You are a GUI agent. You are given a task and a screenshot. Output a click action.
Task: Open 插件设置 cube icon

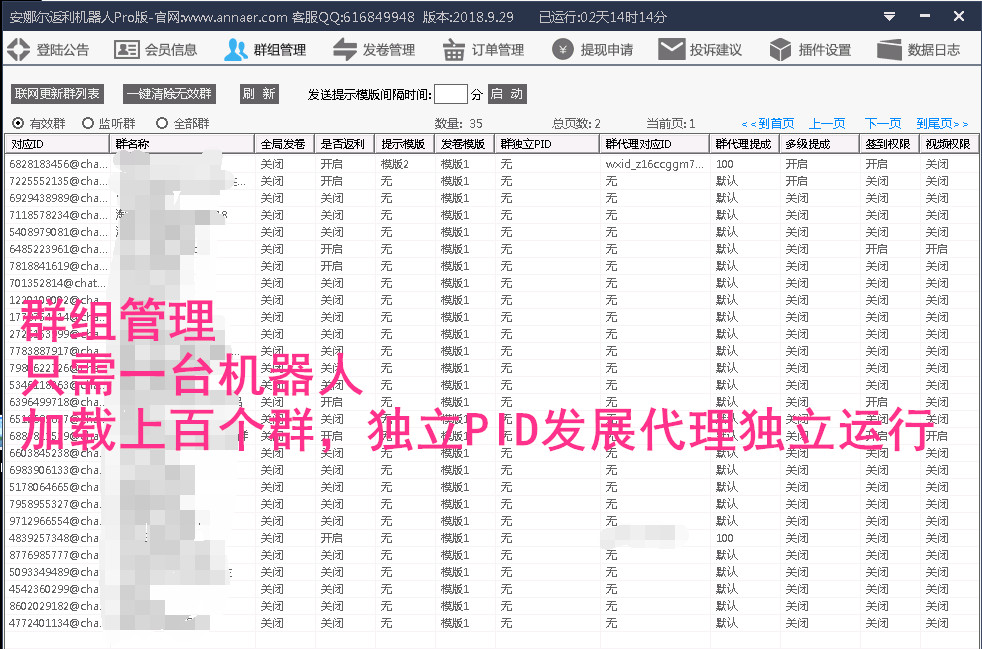point(780,49)
